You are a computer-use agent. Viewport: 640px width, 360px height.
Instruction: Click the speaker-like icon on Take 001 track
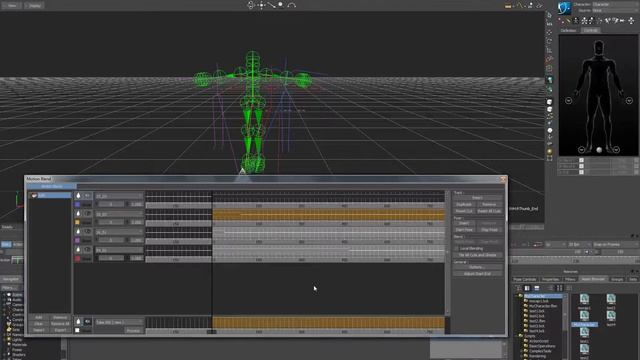[x=87, y=322]
